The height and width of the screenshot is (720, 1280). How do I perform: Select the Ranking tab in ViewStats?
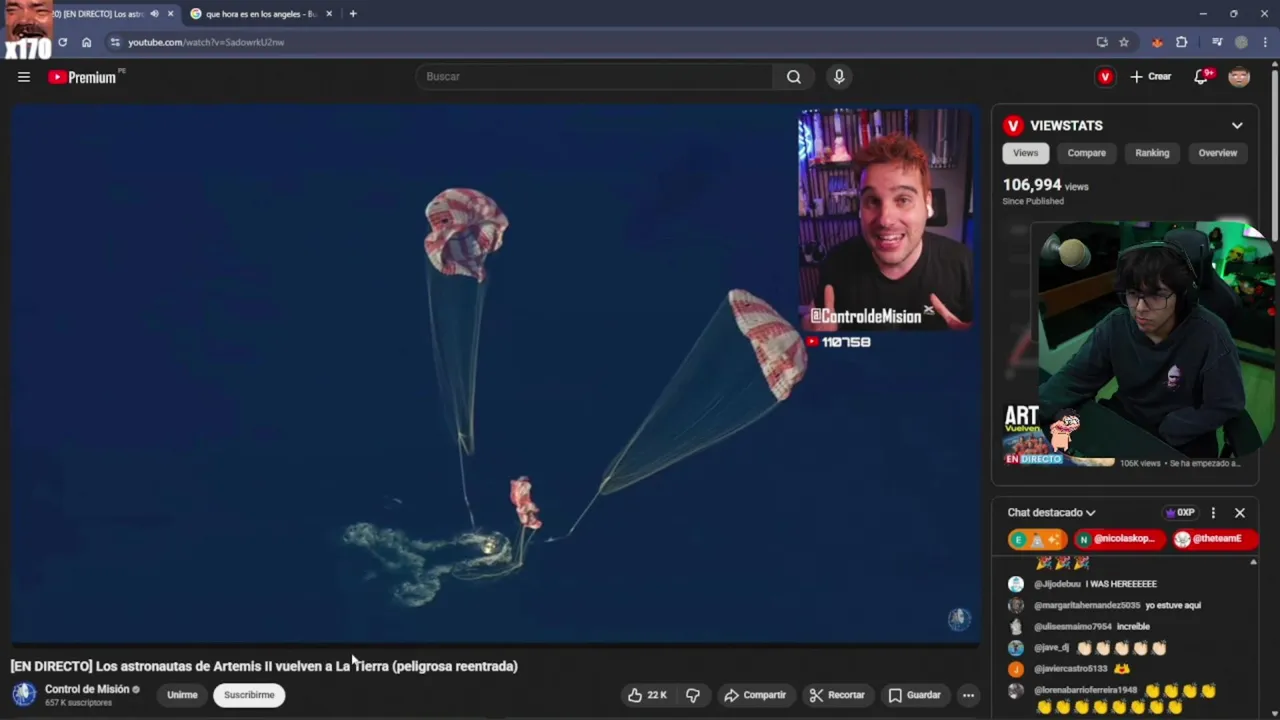coord(1152,153)
